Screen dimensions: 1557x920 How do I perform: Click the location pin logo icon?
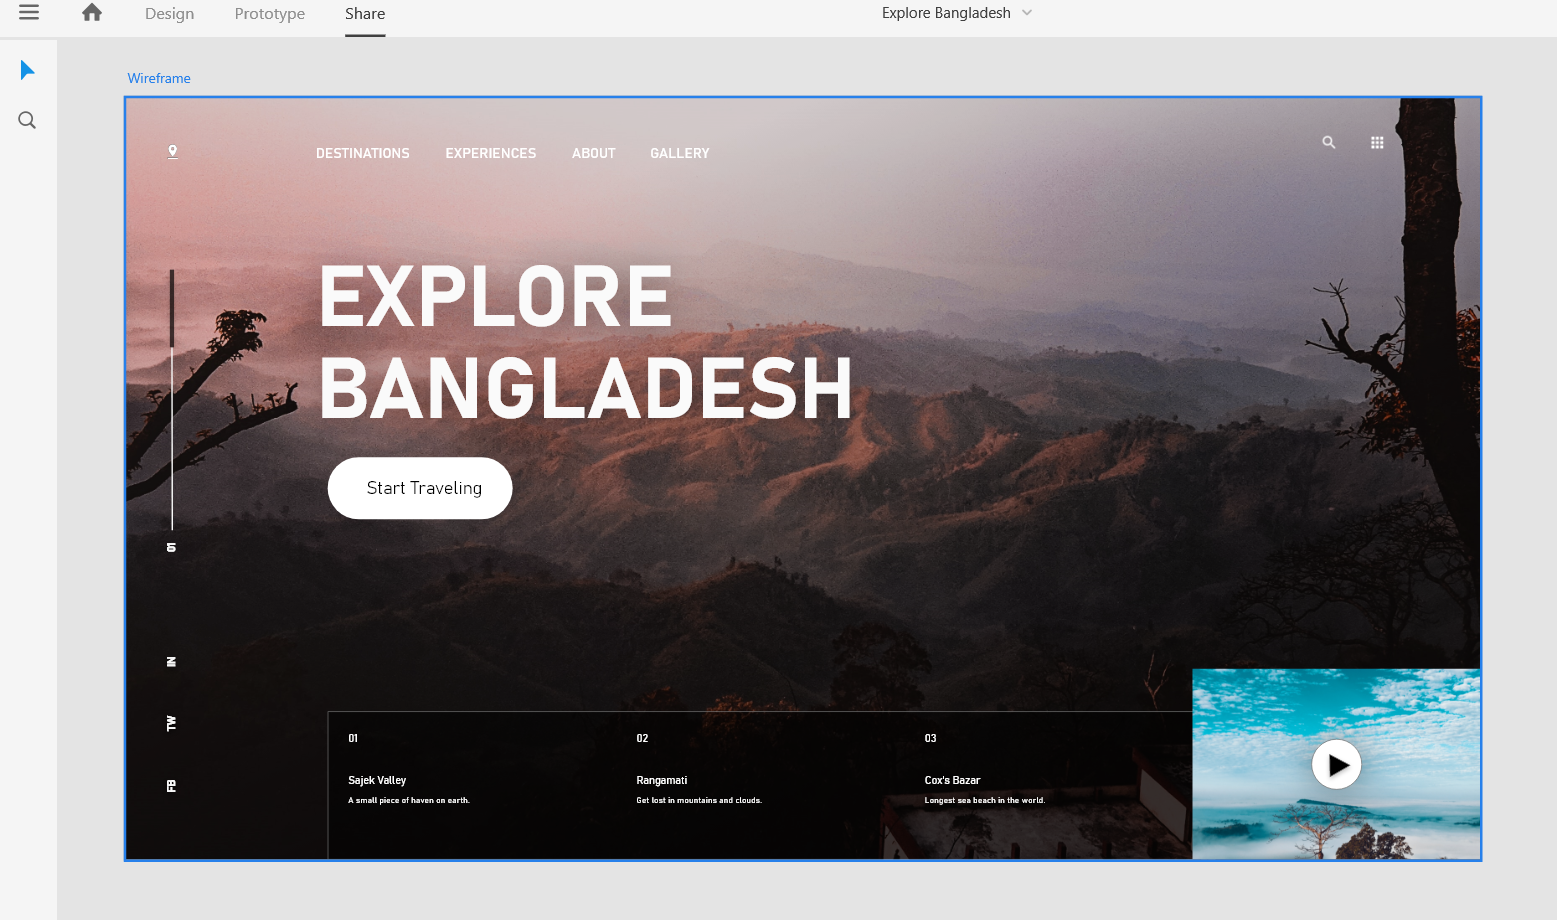coord(173,152)
